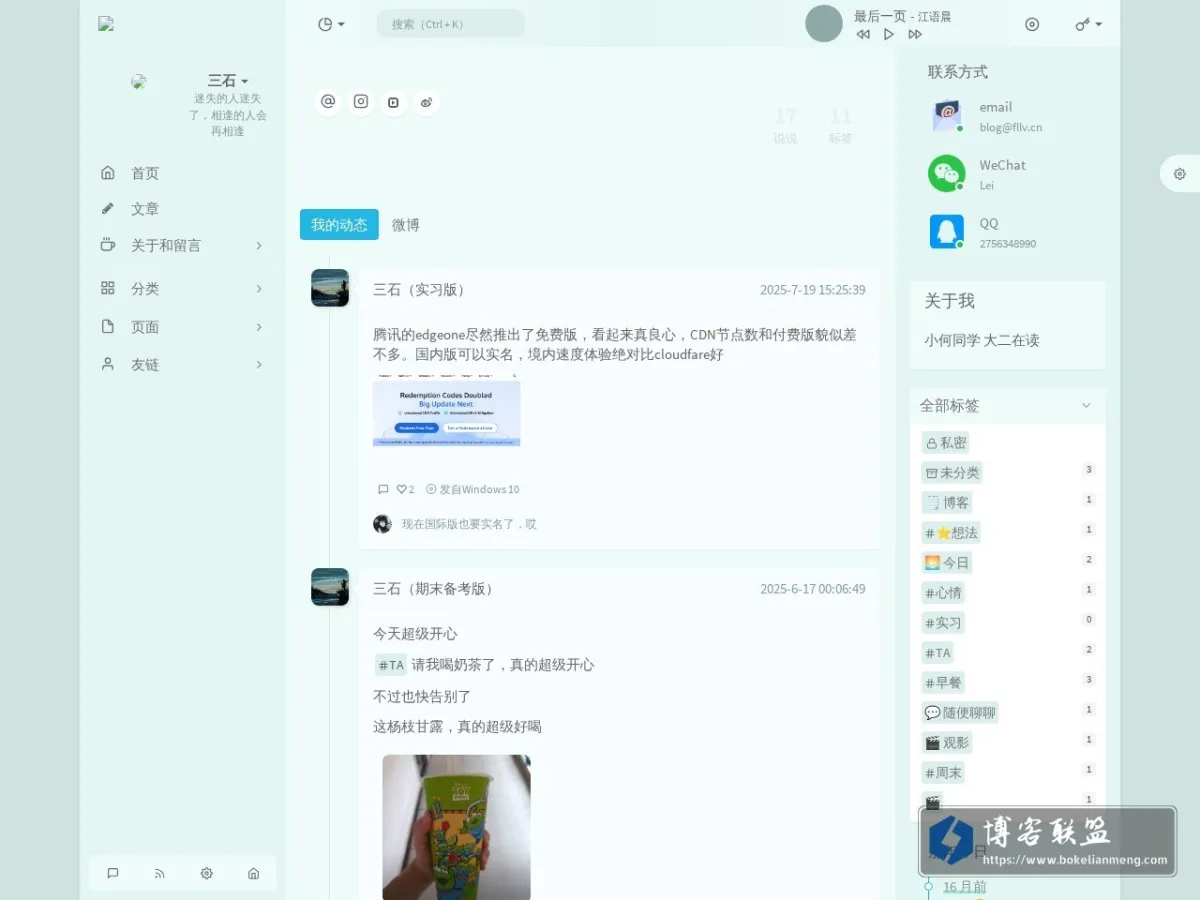Select the 私密 tag
The image size is (1200, 900).
pos(946,443)
